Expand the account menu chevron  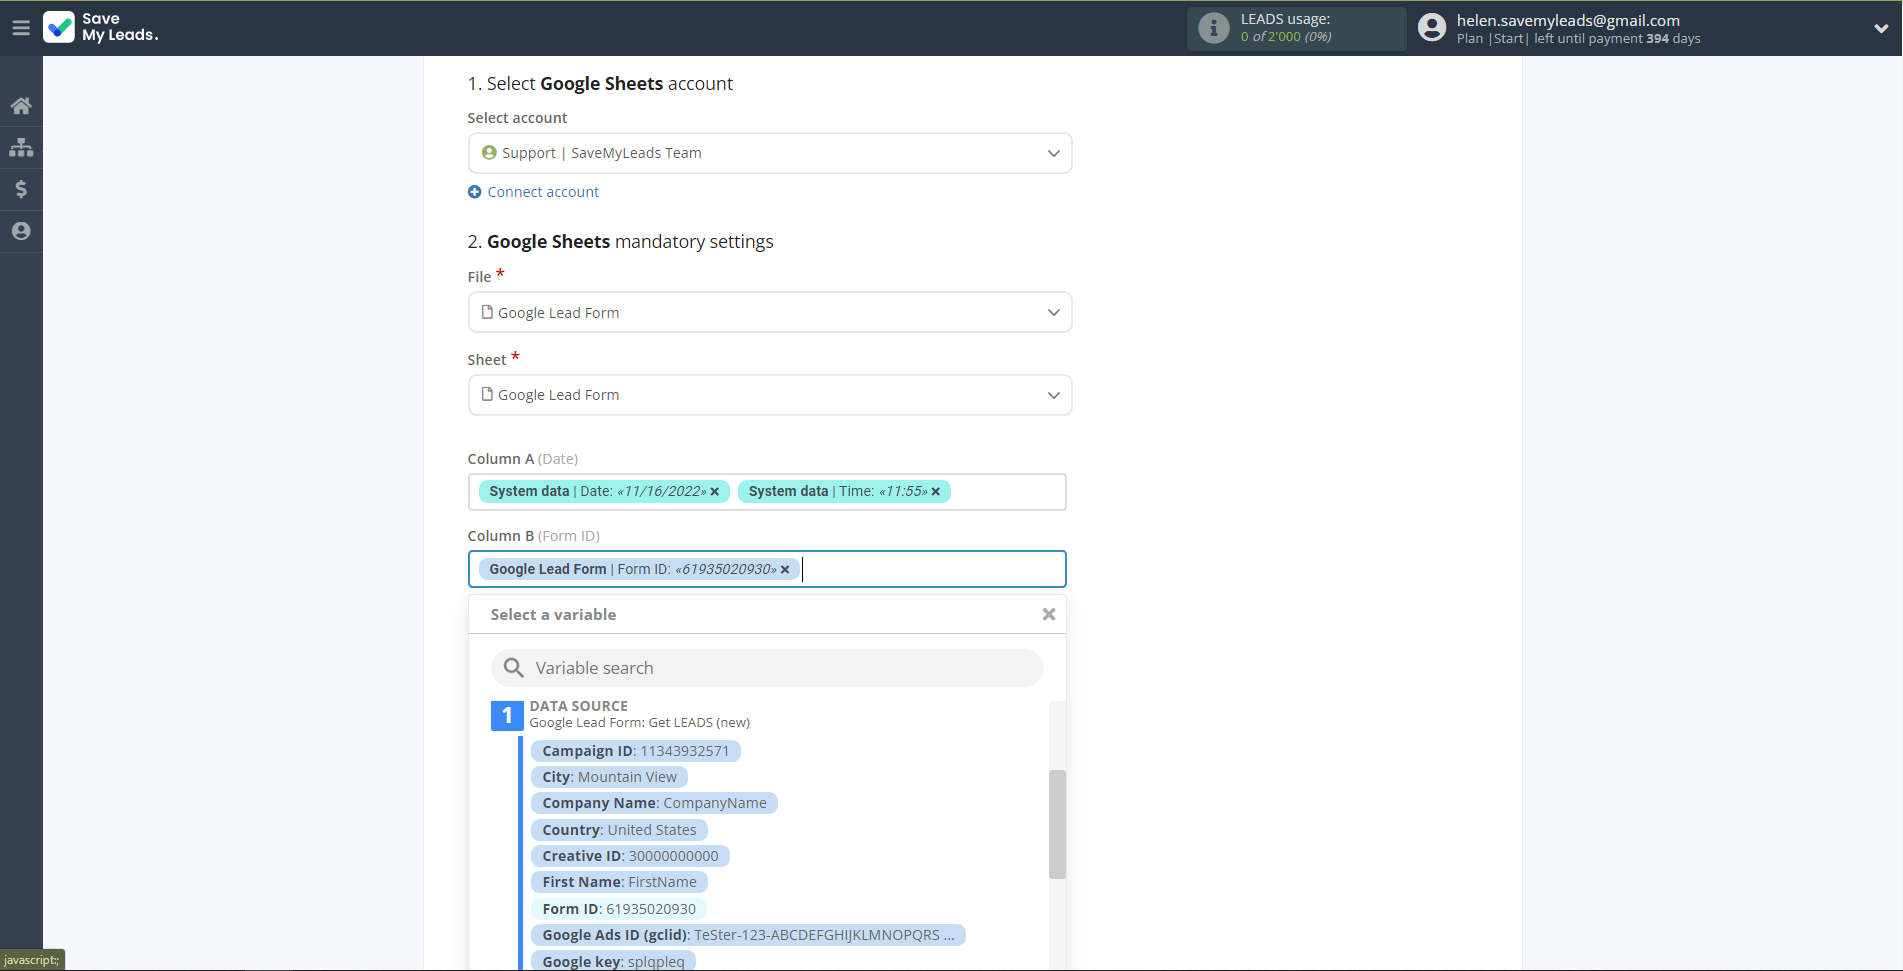(1881, 28)
